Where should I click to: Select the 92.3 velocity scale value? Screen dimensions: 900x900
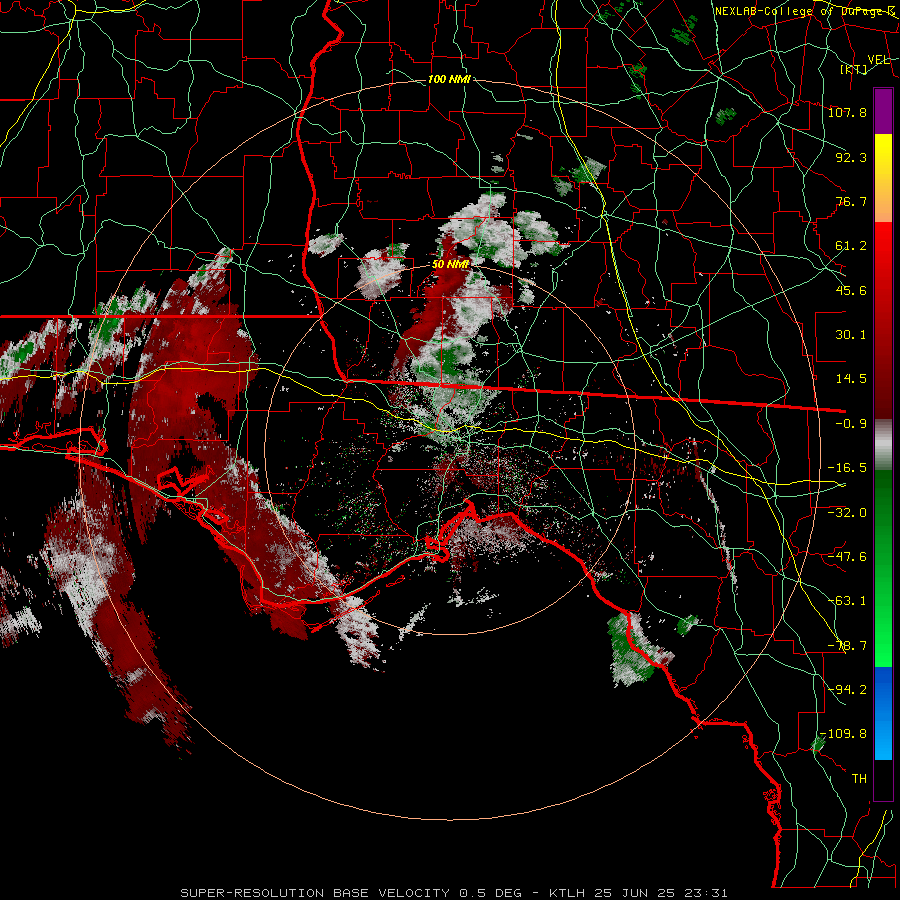(851, 157)
